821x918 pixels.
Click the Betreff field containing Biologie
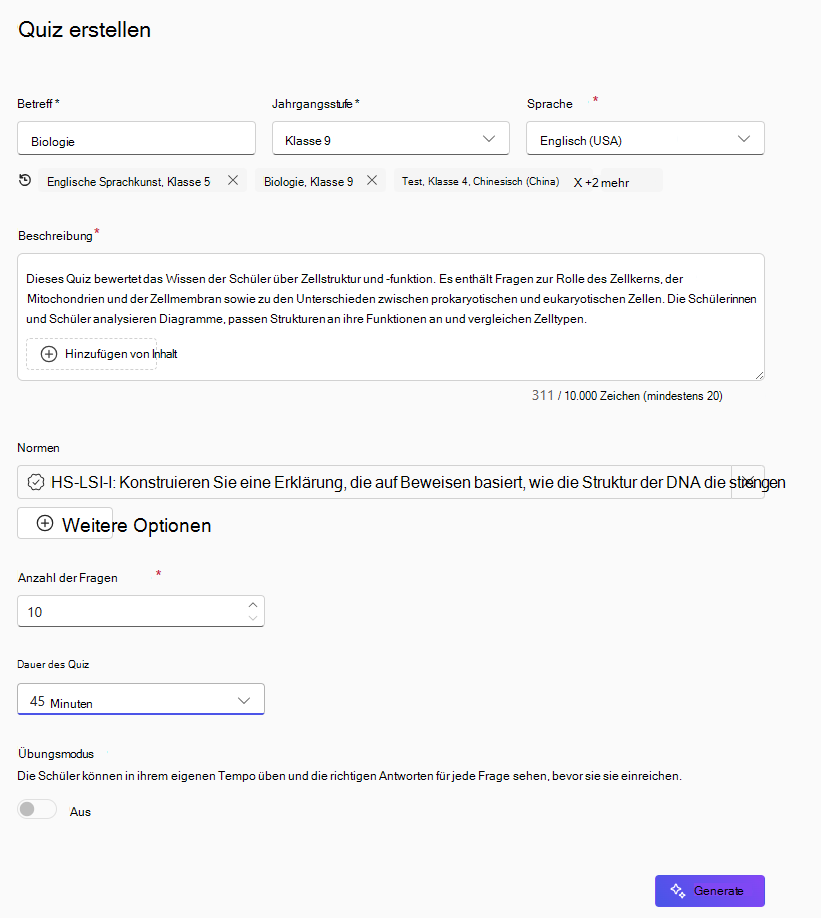136,138
